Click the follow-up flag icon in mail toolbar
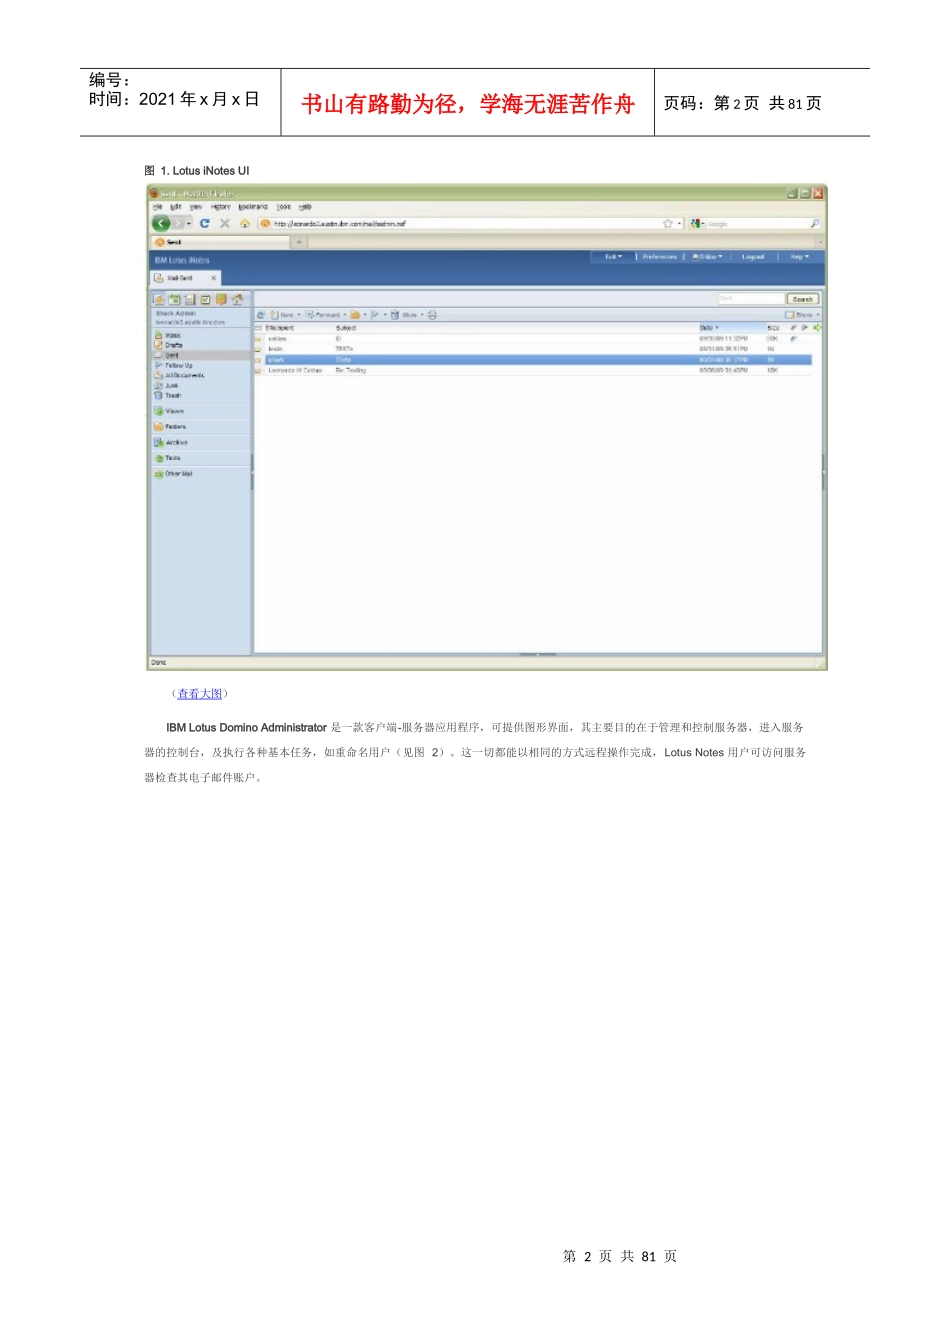Image resolution: width=950 pixels, height=1344 pixels. [377, 315]
